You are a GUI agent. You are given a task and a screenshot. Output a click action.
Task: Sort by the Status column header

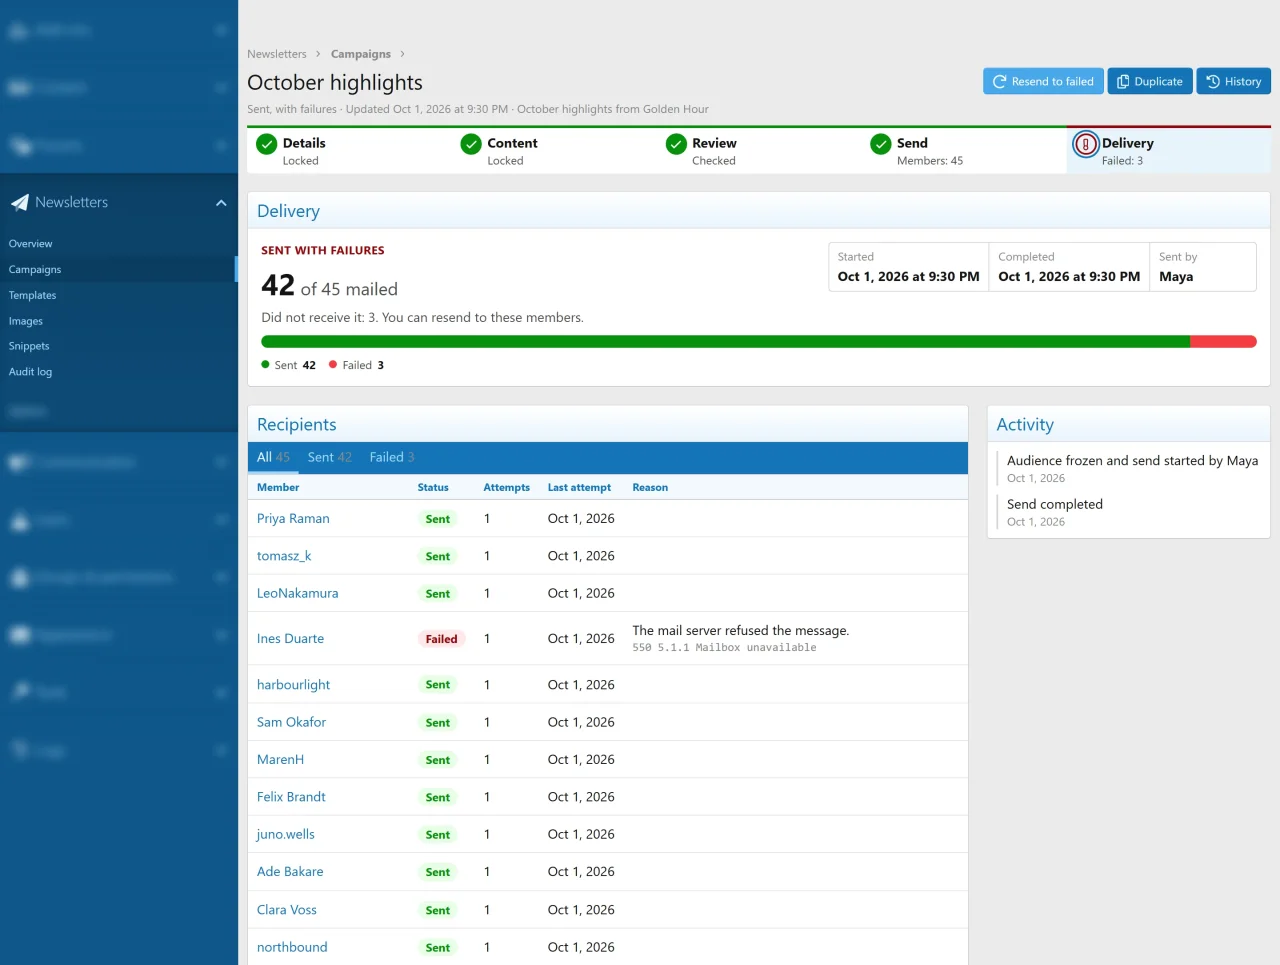[x=433, y=488]
